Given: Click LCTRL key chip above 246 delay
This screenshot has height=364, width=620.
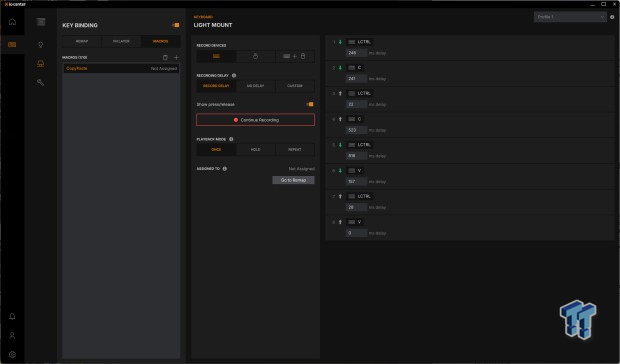Looking at the screenshot, I should 359,42.
